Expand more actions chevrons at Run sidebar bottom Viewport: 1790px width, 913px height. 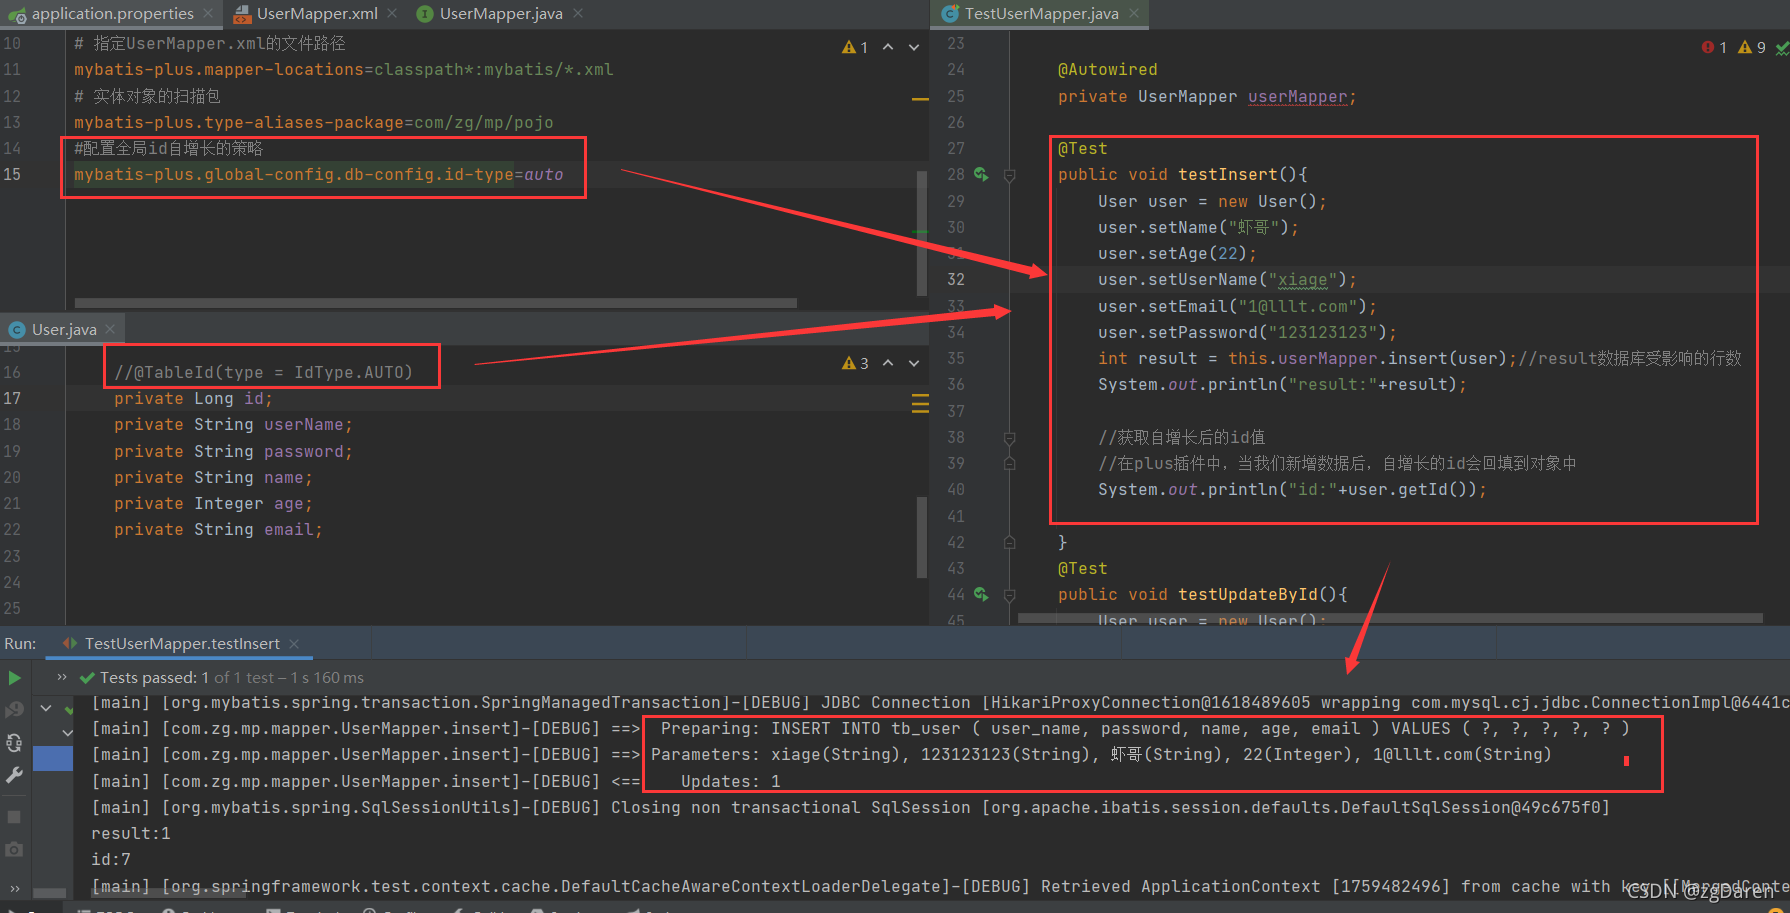pyautogui.click(x=14, y=888)
